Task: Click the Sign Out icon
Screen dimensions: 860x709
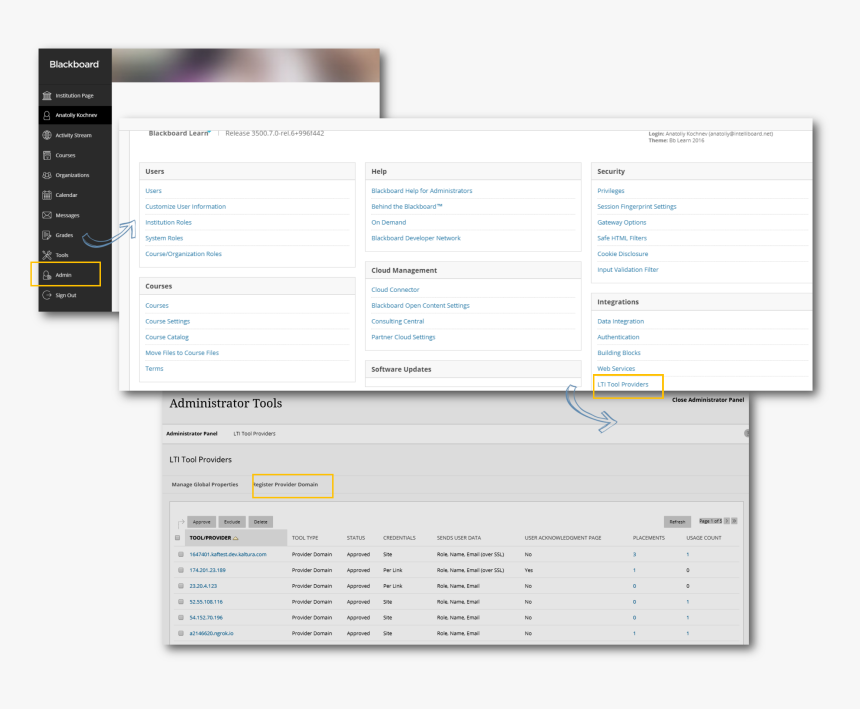Action: click(x=47, y=295)
